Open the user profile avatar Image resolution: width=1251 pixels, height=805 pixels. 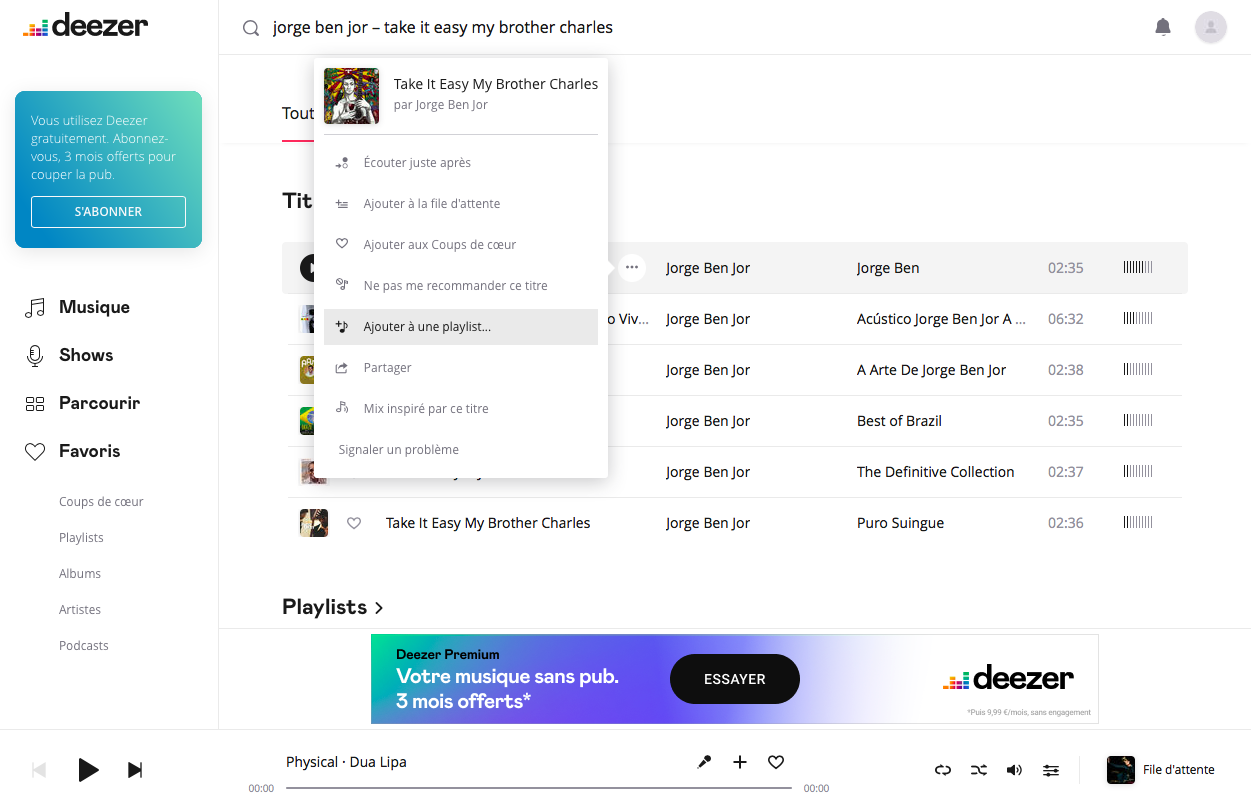tap(1211, 27)
